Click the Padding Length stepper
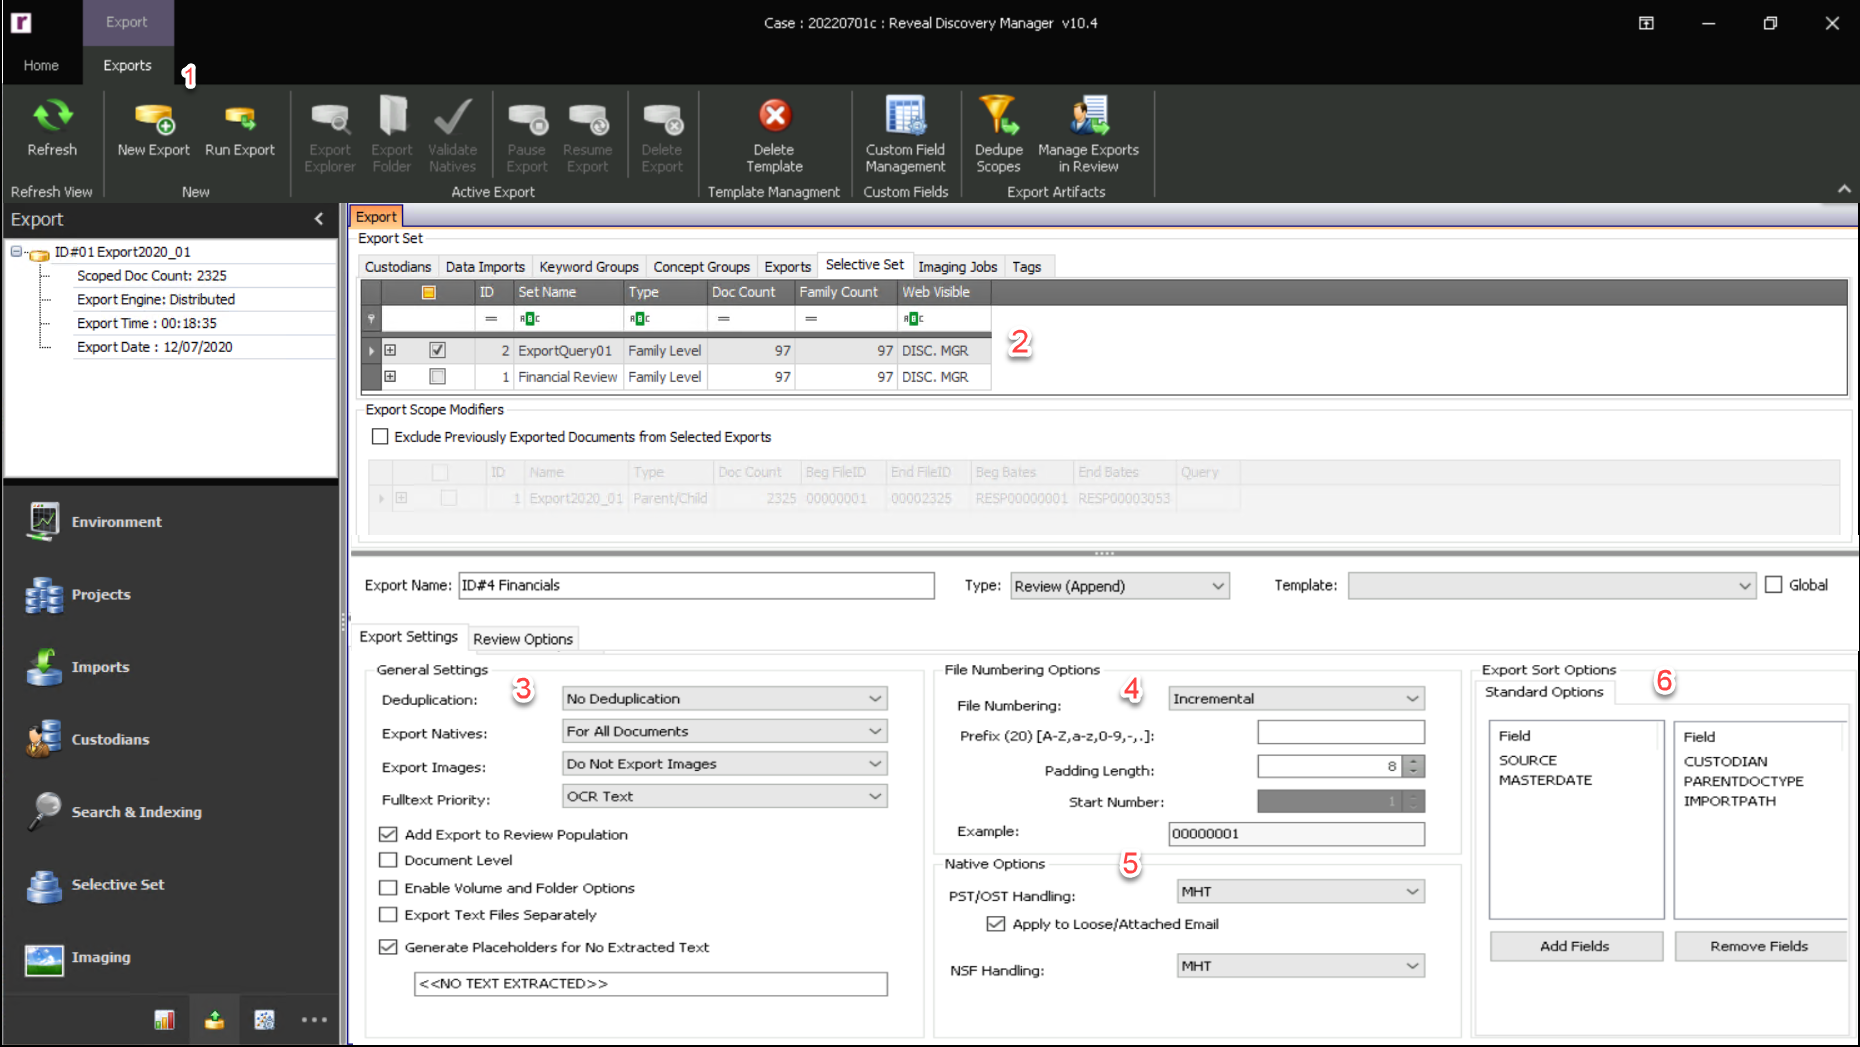 pos(1412,766)
